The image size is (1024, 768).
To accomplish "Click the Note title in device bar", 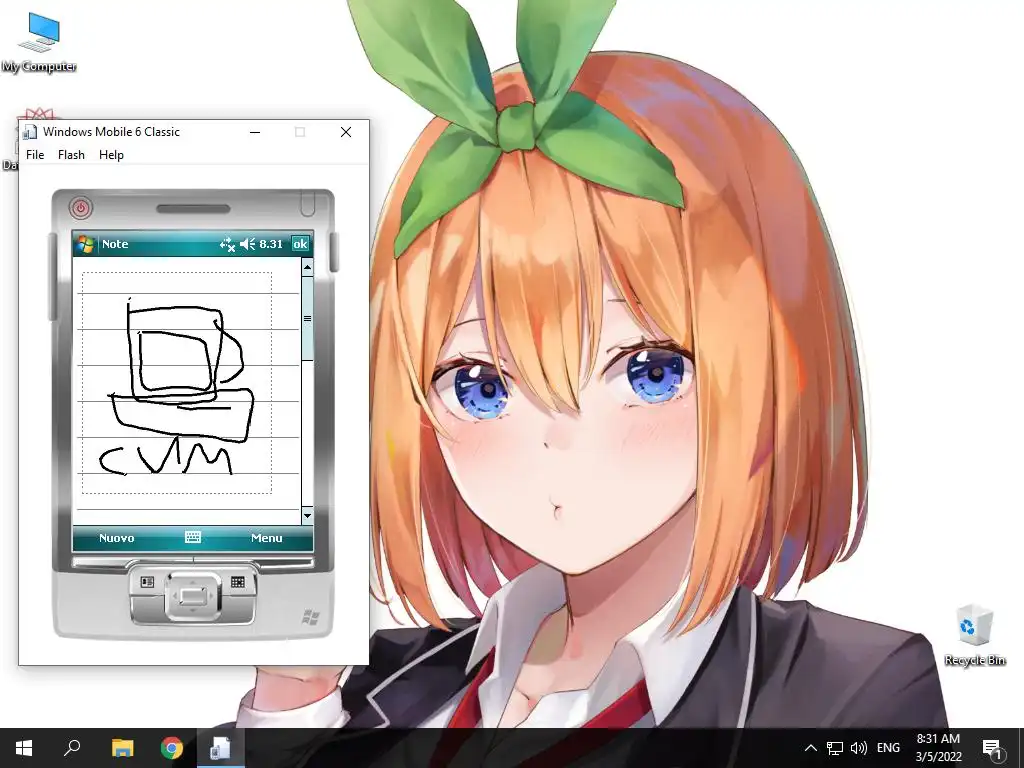I will click(x=115, y=244).
